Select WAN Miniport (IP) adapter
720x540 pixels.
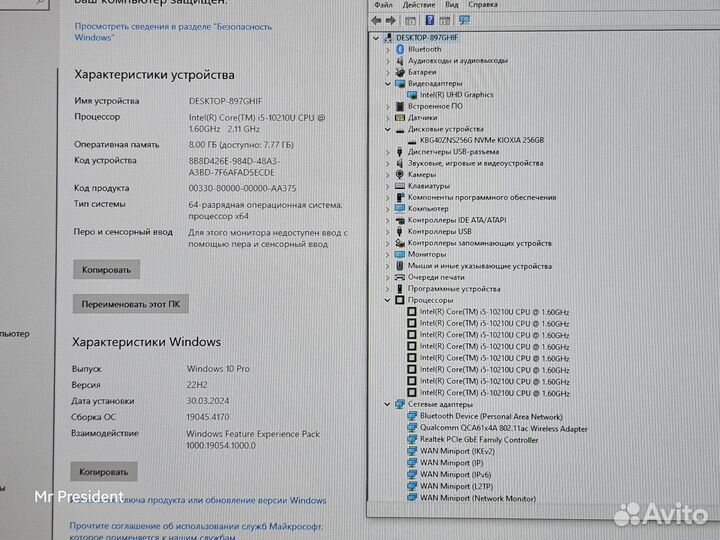(452, 463)
